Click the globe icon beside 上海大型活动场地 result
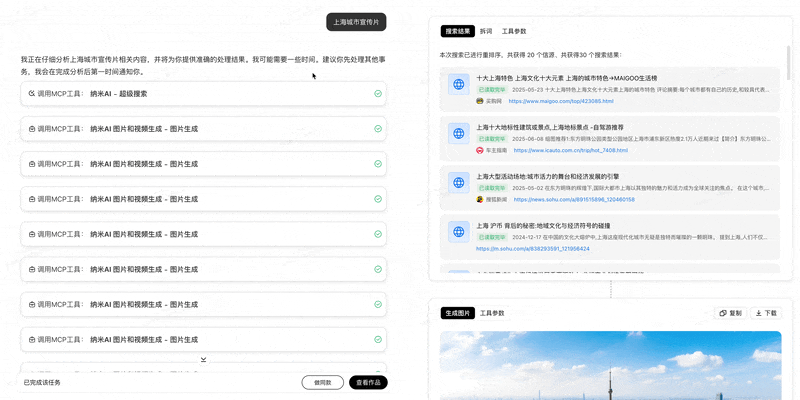800x400 pixels. pos(459,183)
